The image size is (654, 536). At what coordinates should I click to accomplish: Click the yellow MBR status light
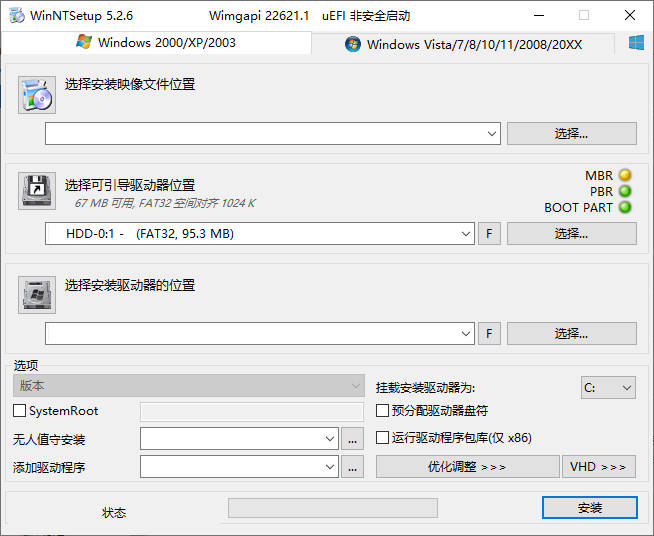[x=625, y=175]
